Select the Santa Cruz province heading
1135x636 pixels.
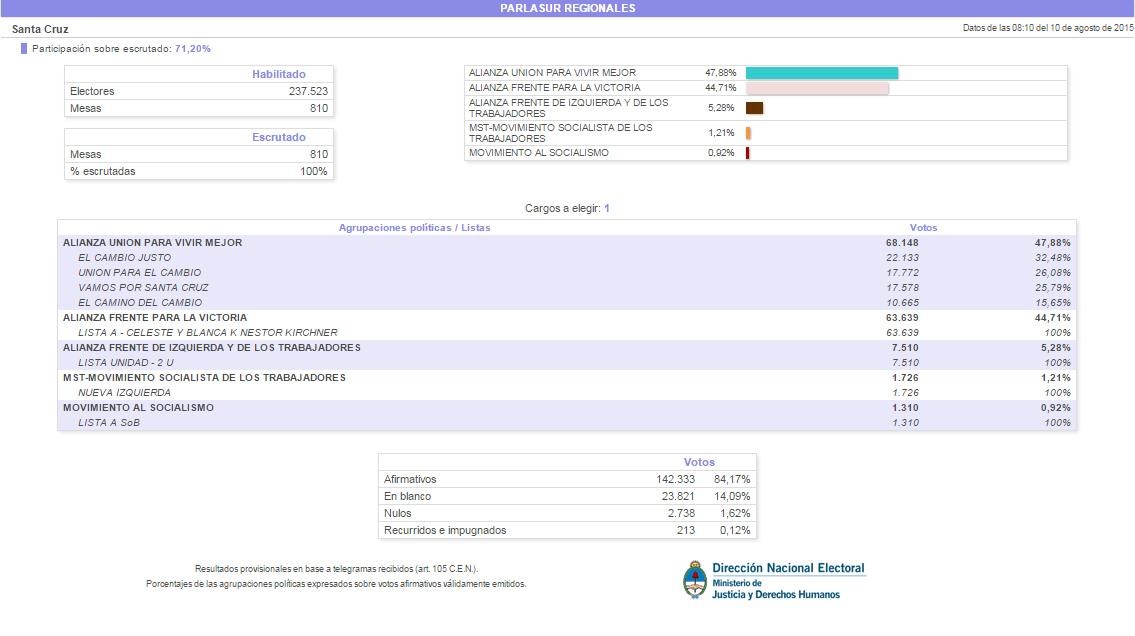click(x=41, y=29)
